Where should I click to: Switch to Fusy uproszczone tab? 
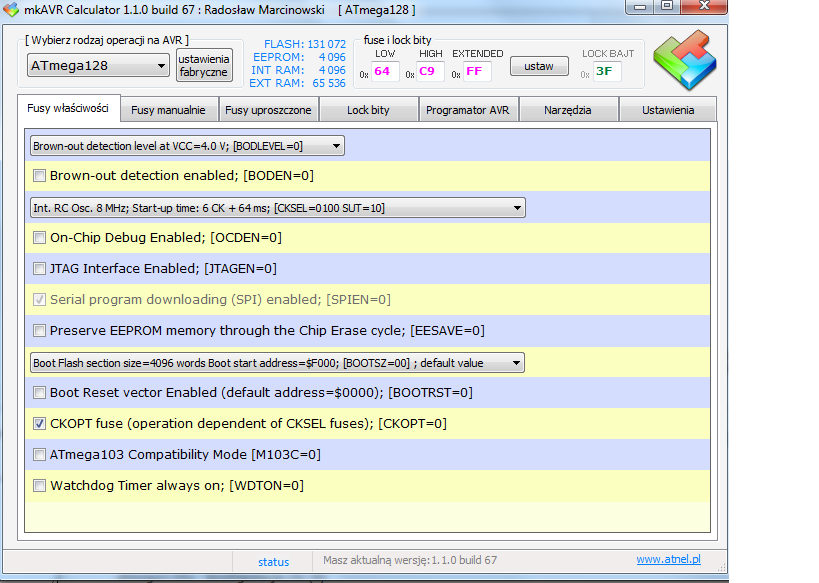tap(268, 110)
